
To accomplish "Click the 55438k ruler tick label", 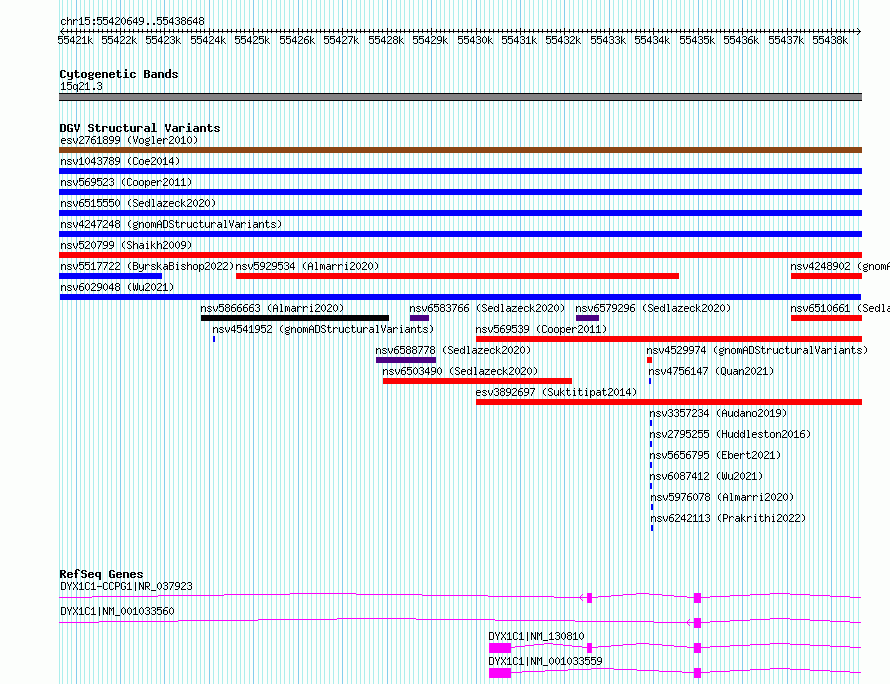I will 830,40.
